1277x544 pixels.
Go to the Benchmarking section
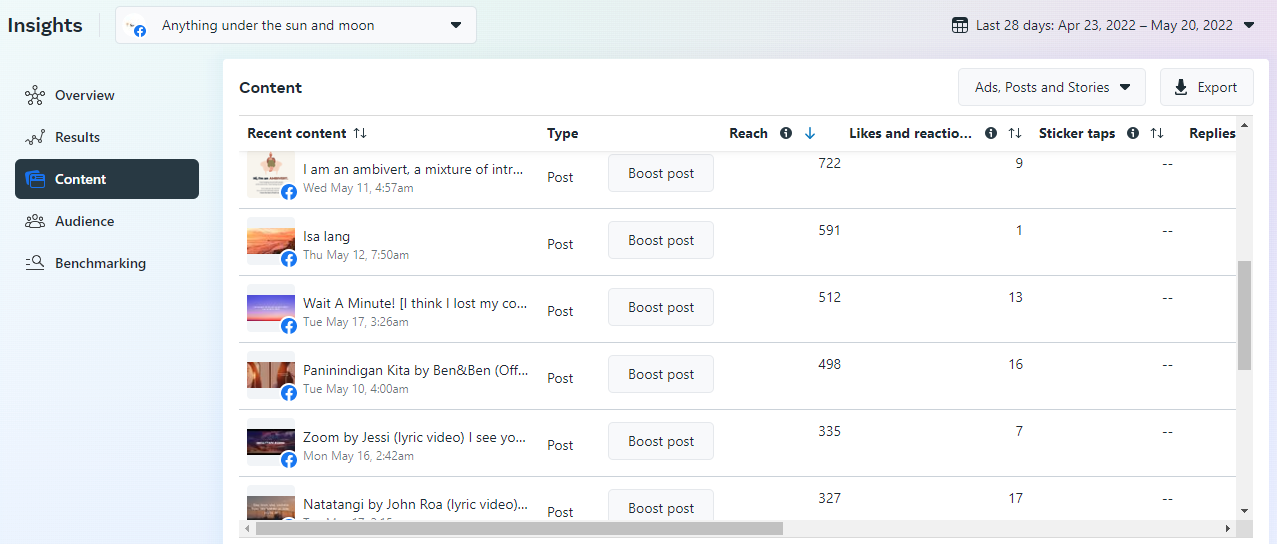[100, 264]
